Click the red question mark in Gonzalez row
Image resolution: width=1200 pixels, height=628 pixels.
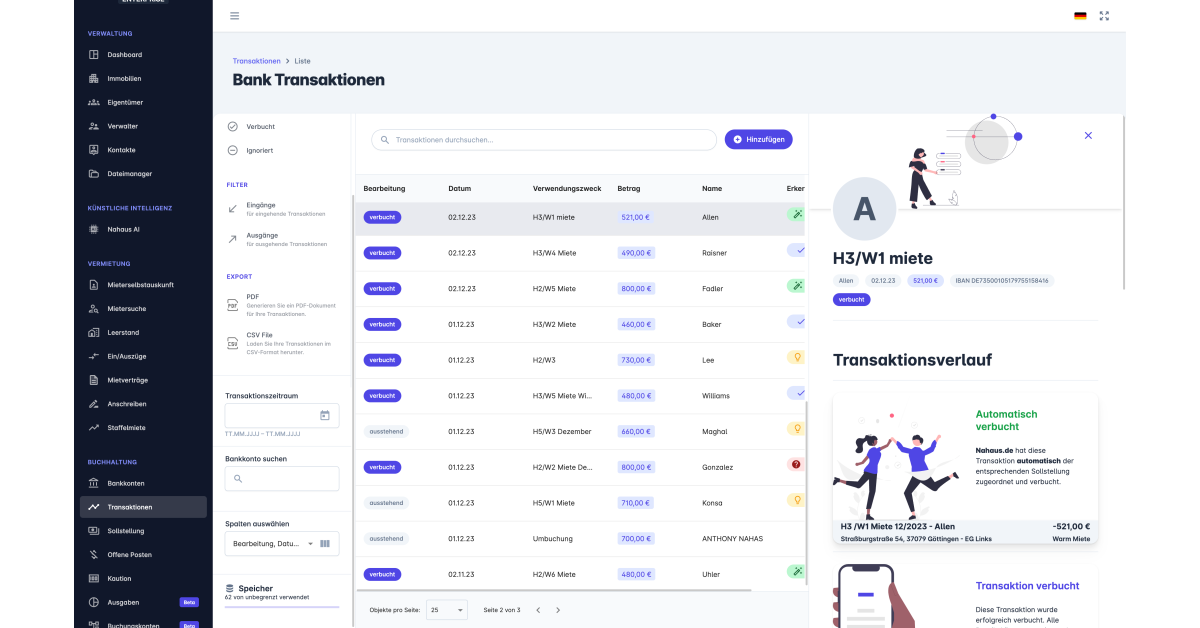pos(797,464)
